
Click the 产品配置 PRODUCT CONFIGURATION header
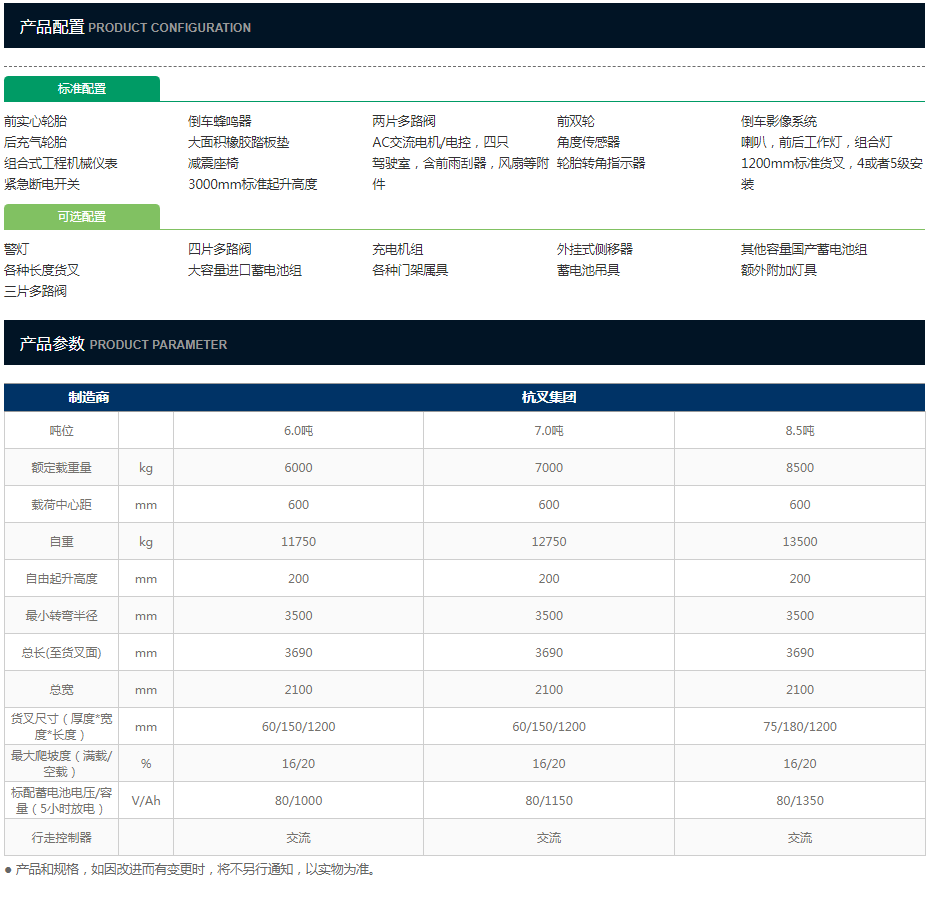pyautogui.click(x=135, y=27)
